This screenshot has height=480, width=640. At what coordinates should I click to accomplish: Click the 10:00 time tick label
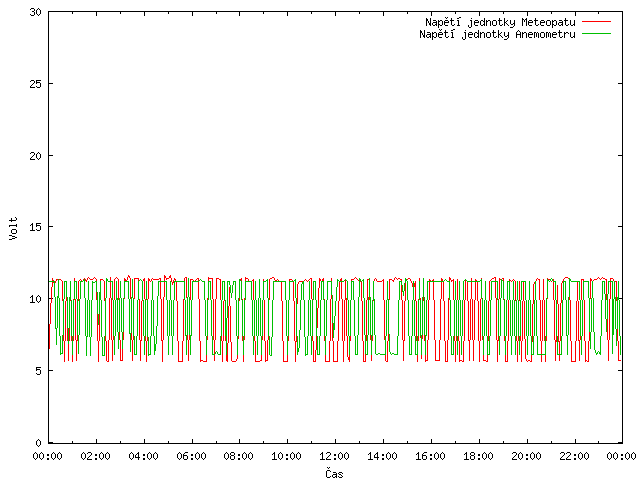pyautogui.click(x=287, y=456)
